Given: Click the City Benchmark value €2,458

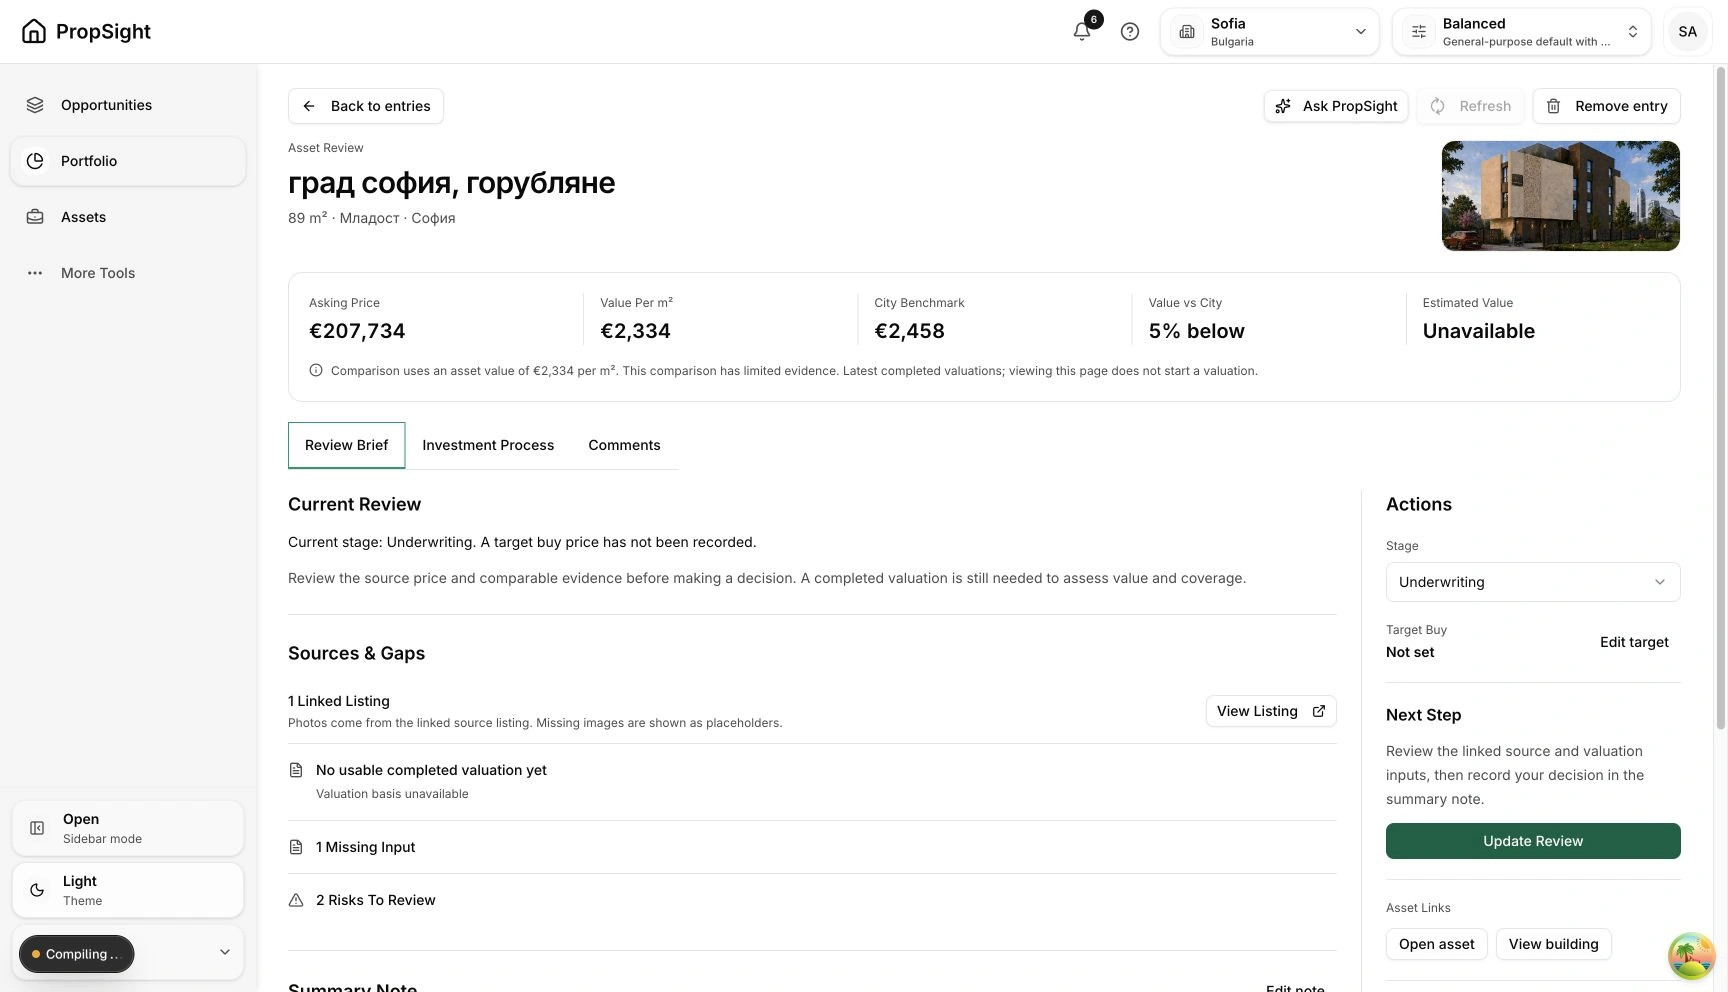Looking at the screenshot, I should pyautogui.click(x=909, y=331).
